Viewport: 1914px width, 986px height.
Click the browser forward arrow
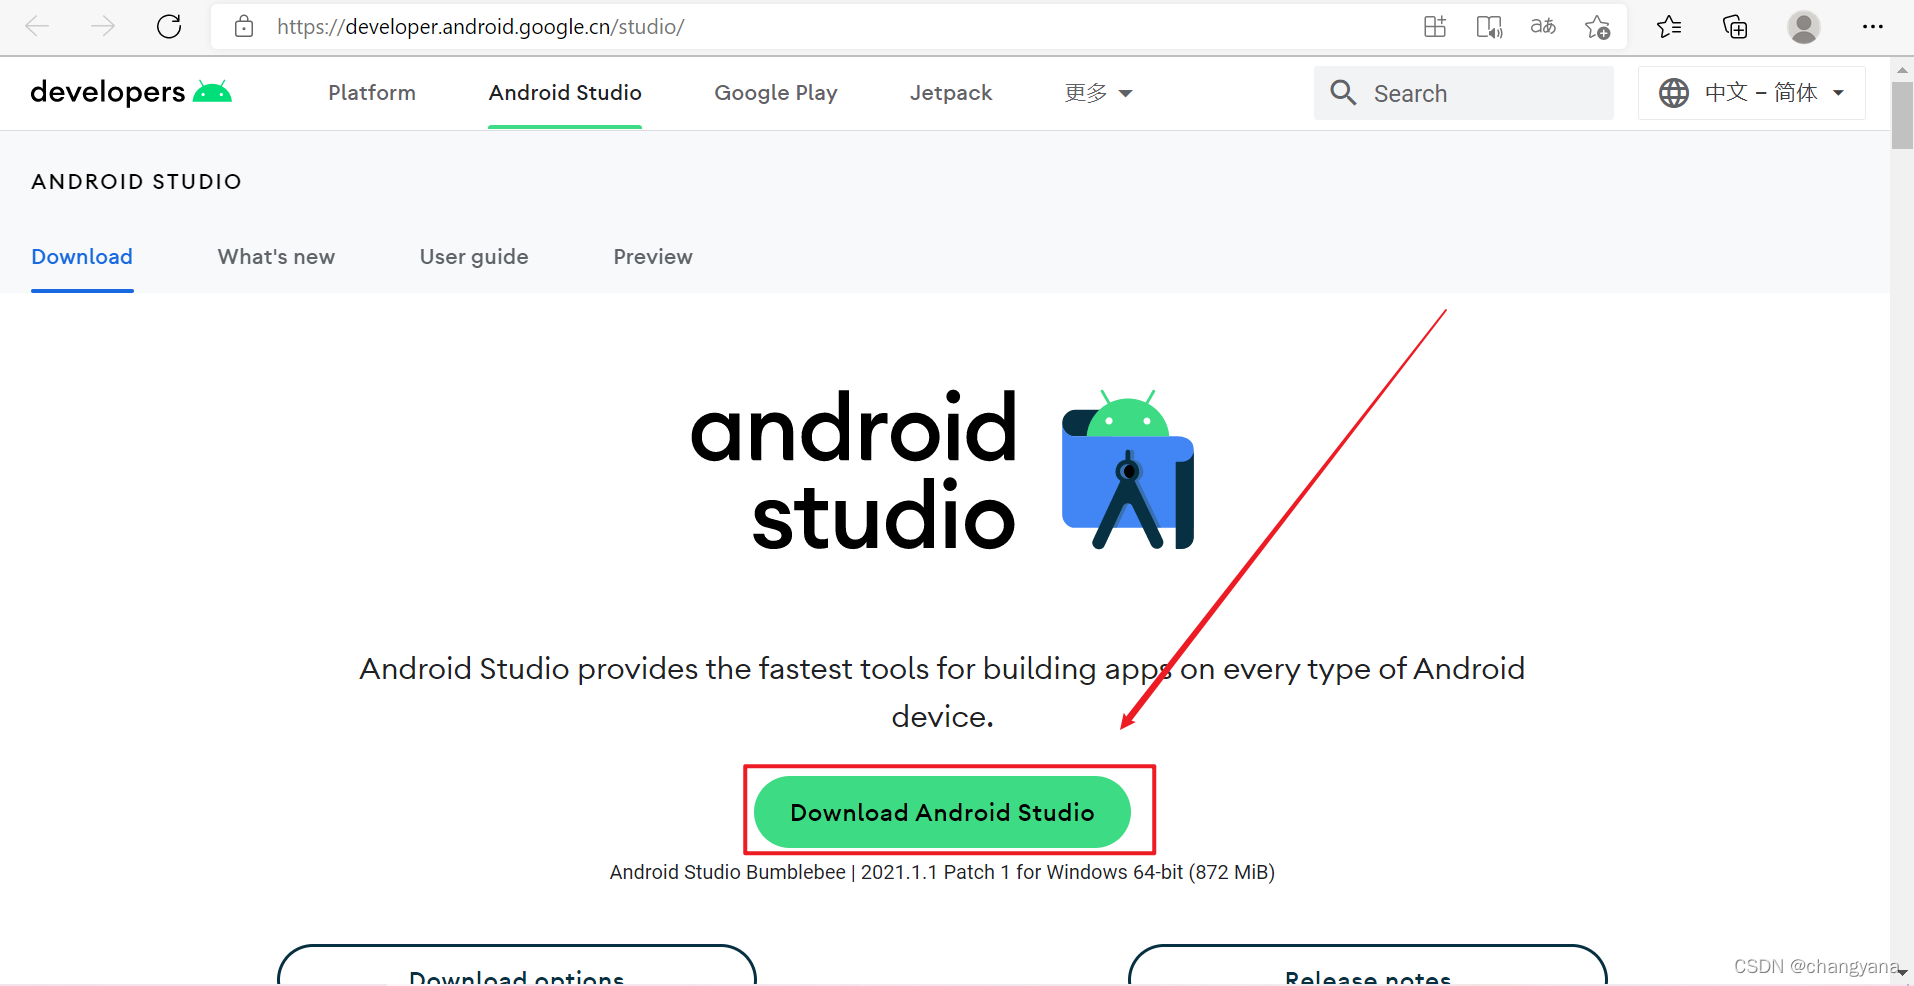(x=103, y=26)
